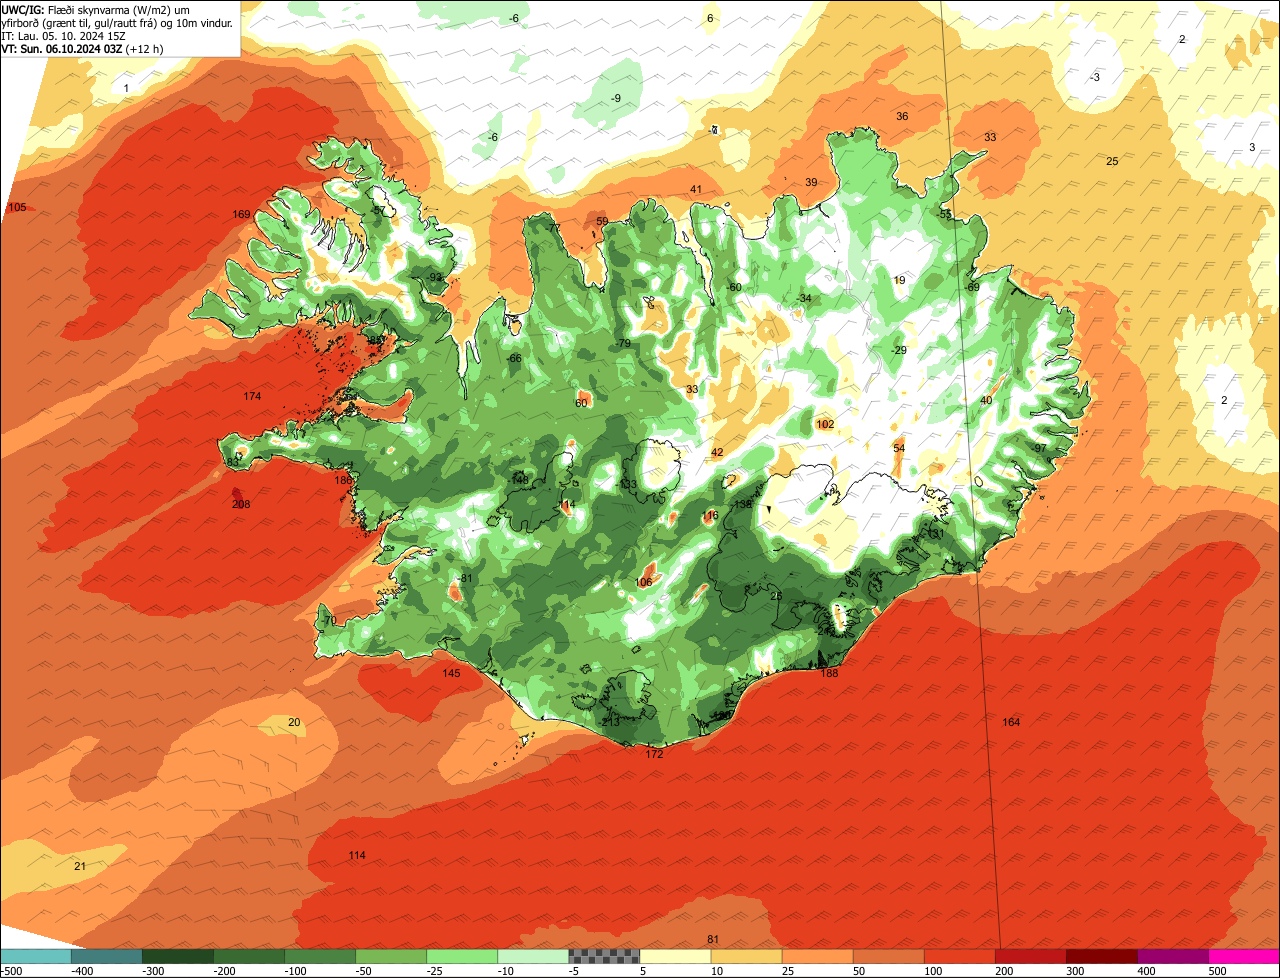Viewport: 1280px width, 978px height.
Task: Select the legend tick label '500'
Action: (1217, 971)
